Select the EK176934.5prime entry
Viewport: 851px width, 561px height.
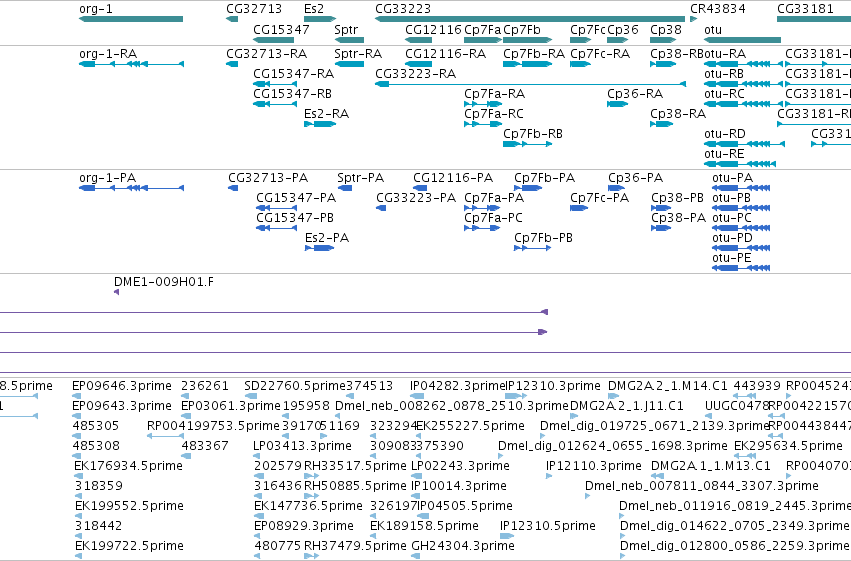(x=128, y=466)
